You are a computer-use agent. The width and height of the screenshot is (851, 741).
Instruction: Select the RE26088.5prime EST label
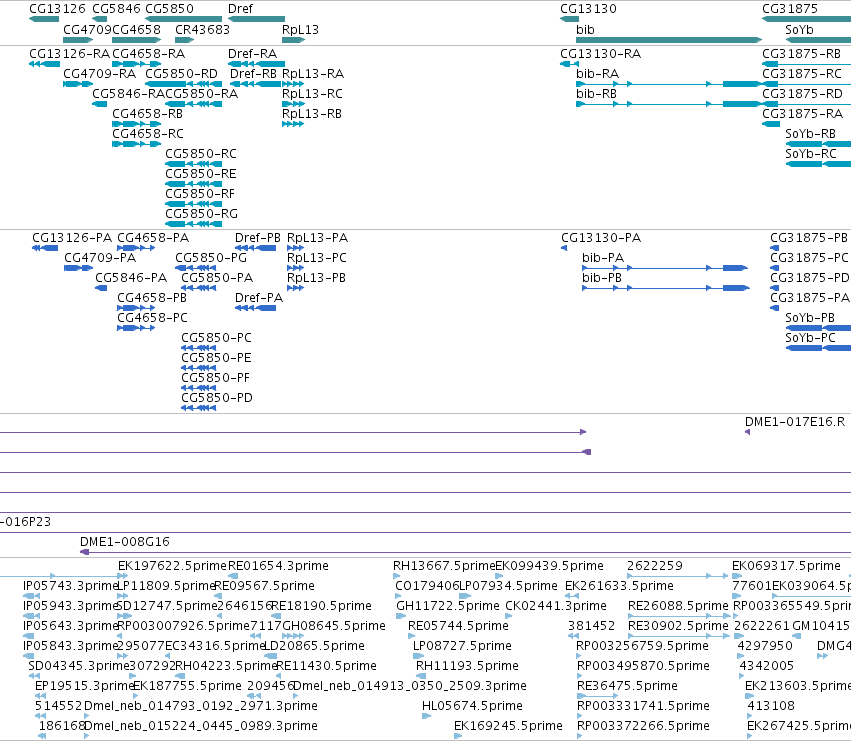click(x=678, y=606)
